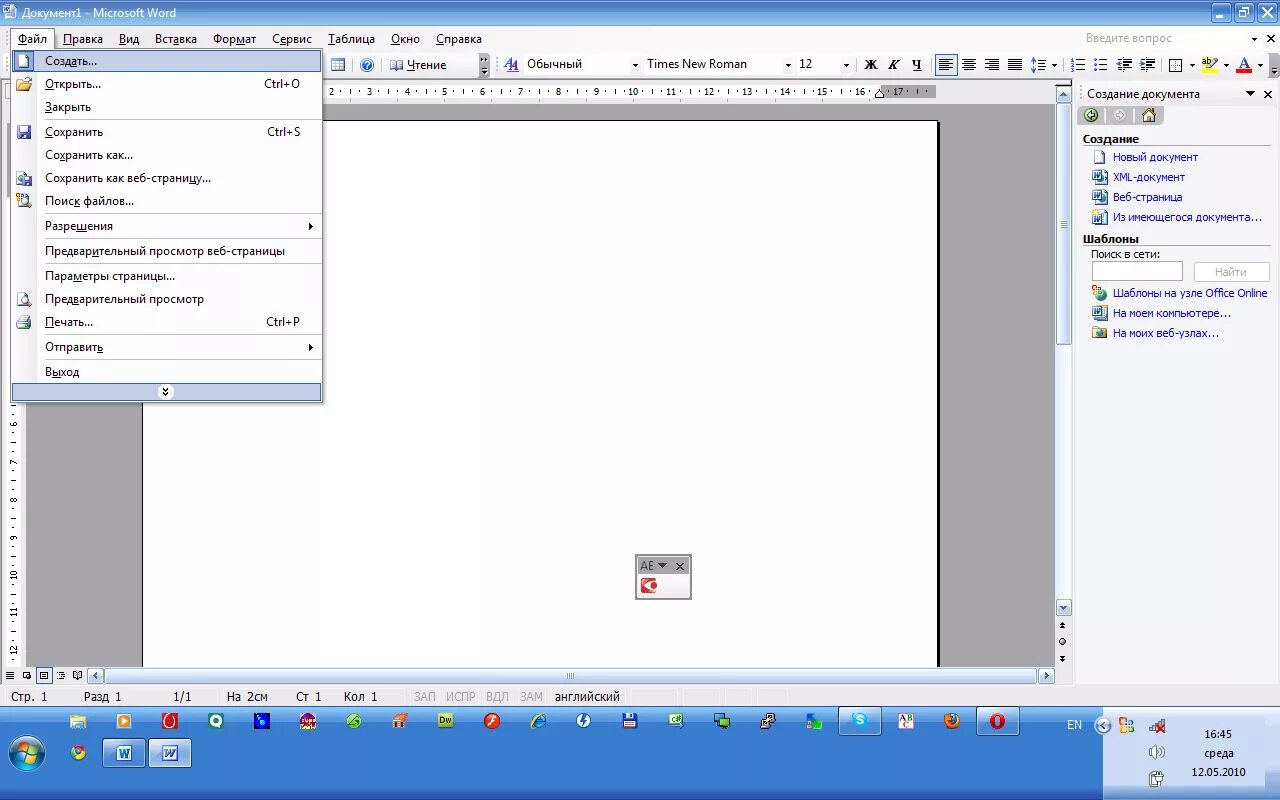Image resolution: width=1280 pixels, height=800 pixels.
Task: Click the На моих веб-узлах... link
Action: click(x=1166, y=333)
